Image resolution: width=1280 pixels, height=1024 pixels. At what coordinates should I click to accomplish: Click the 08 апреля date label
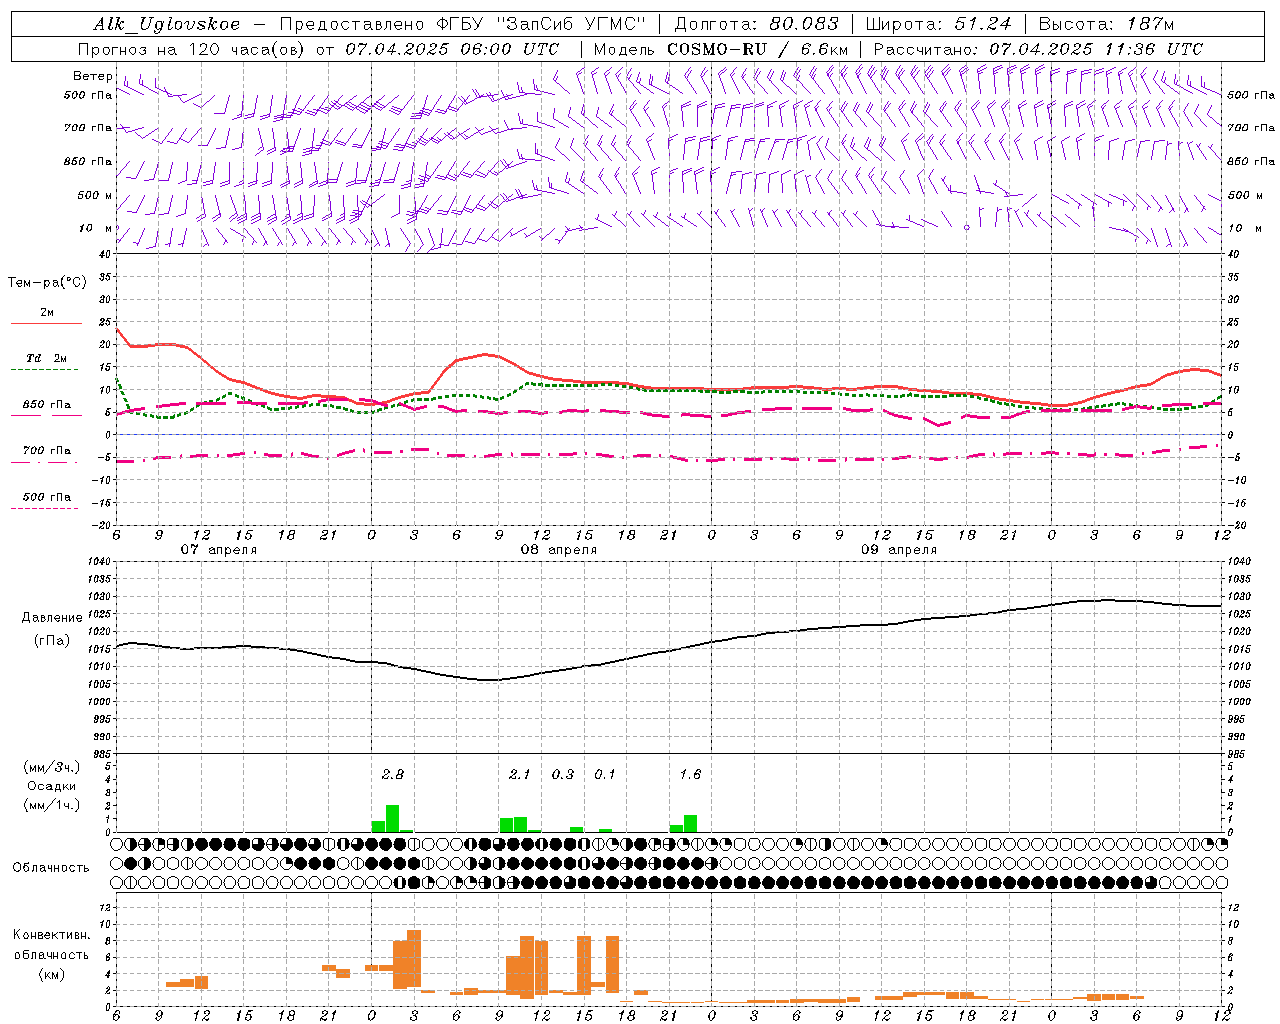click(x=558, y=550)
